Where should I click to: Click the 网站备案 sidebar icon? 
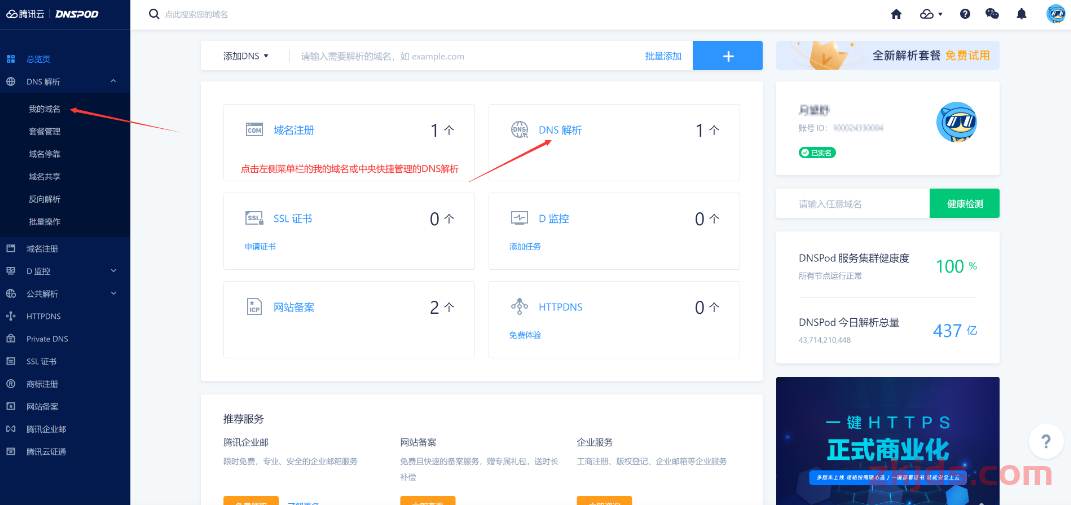pos(10,407)
